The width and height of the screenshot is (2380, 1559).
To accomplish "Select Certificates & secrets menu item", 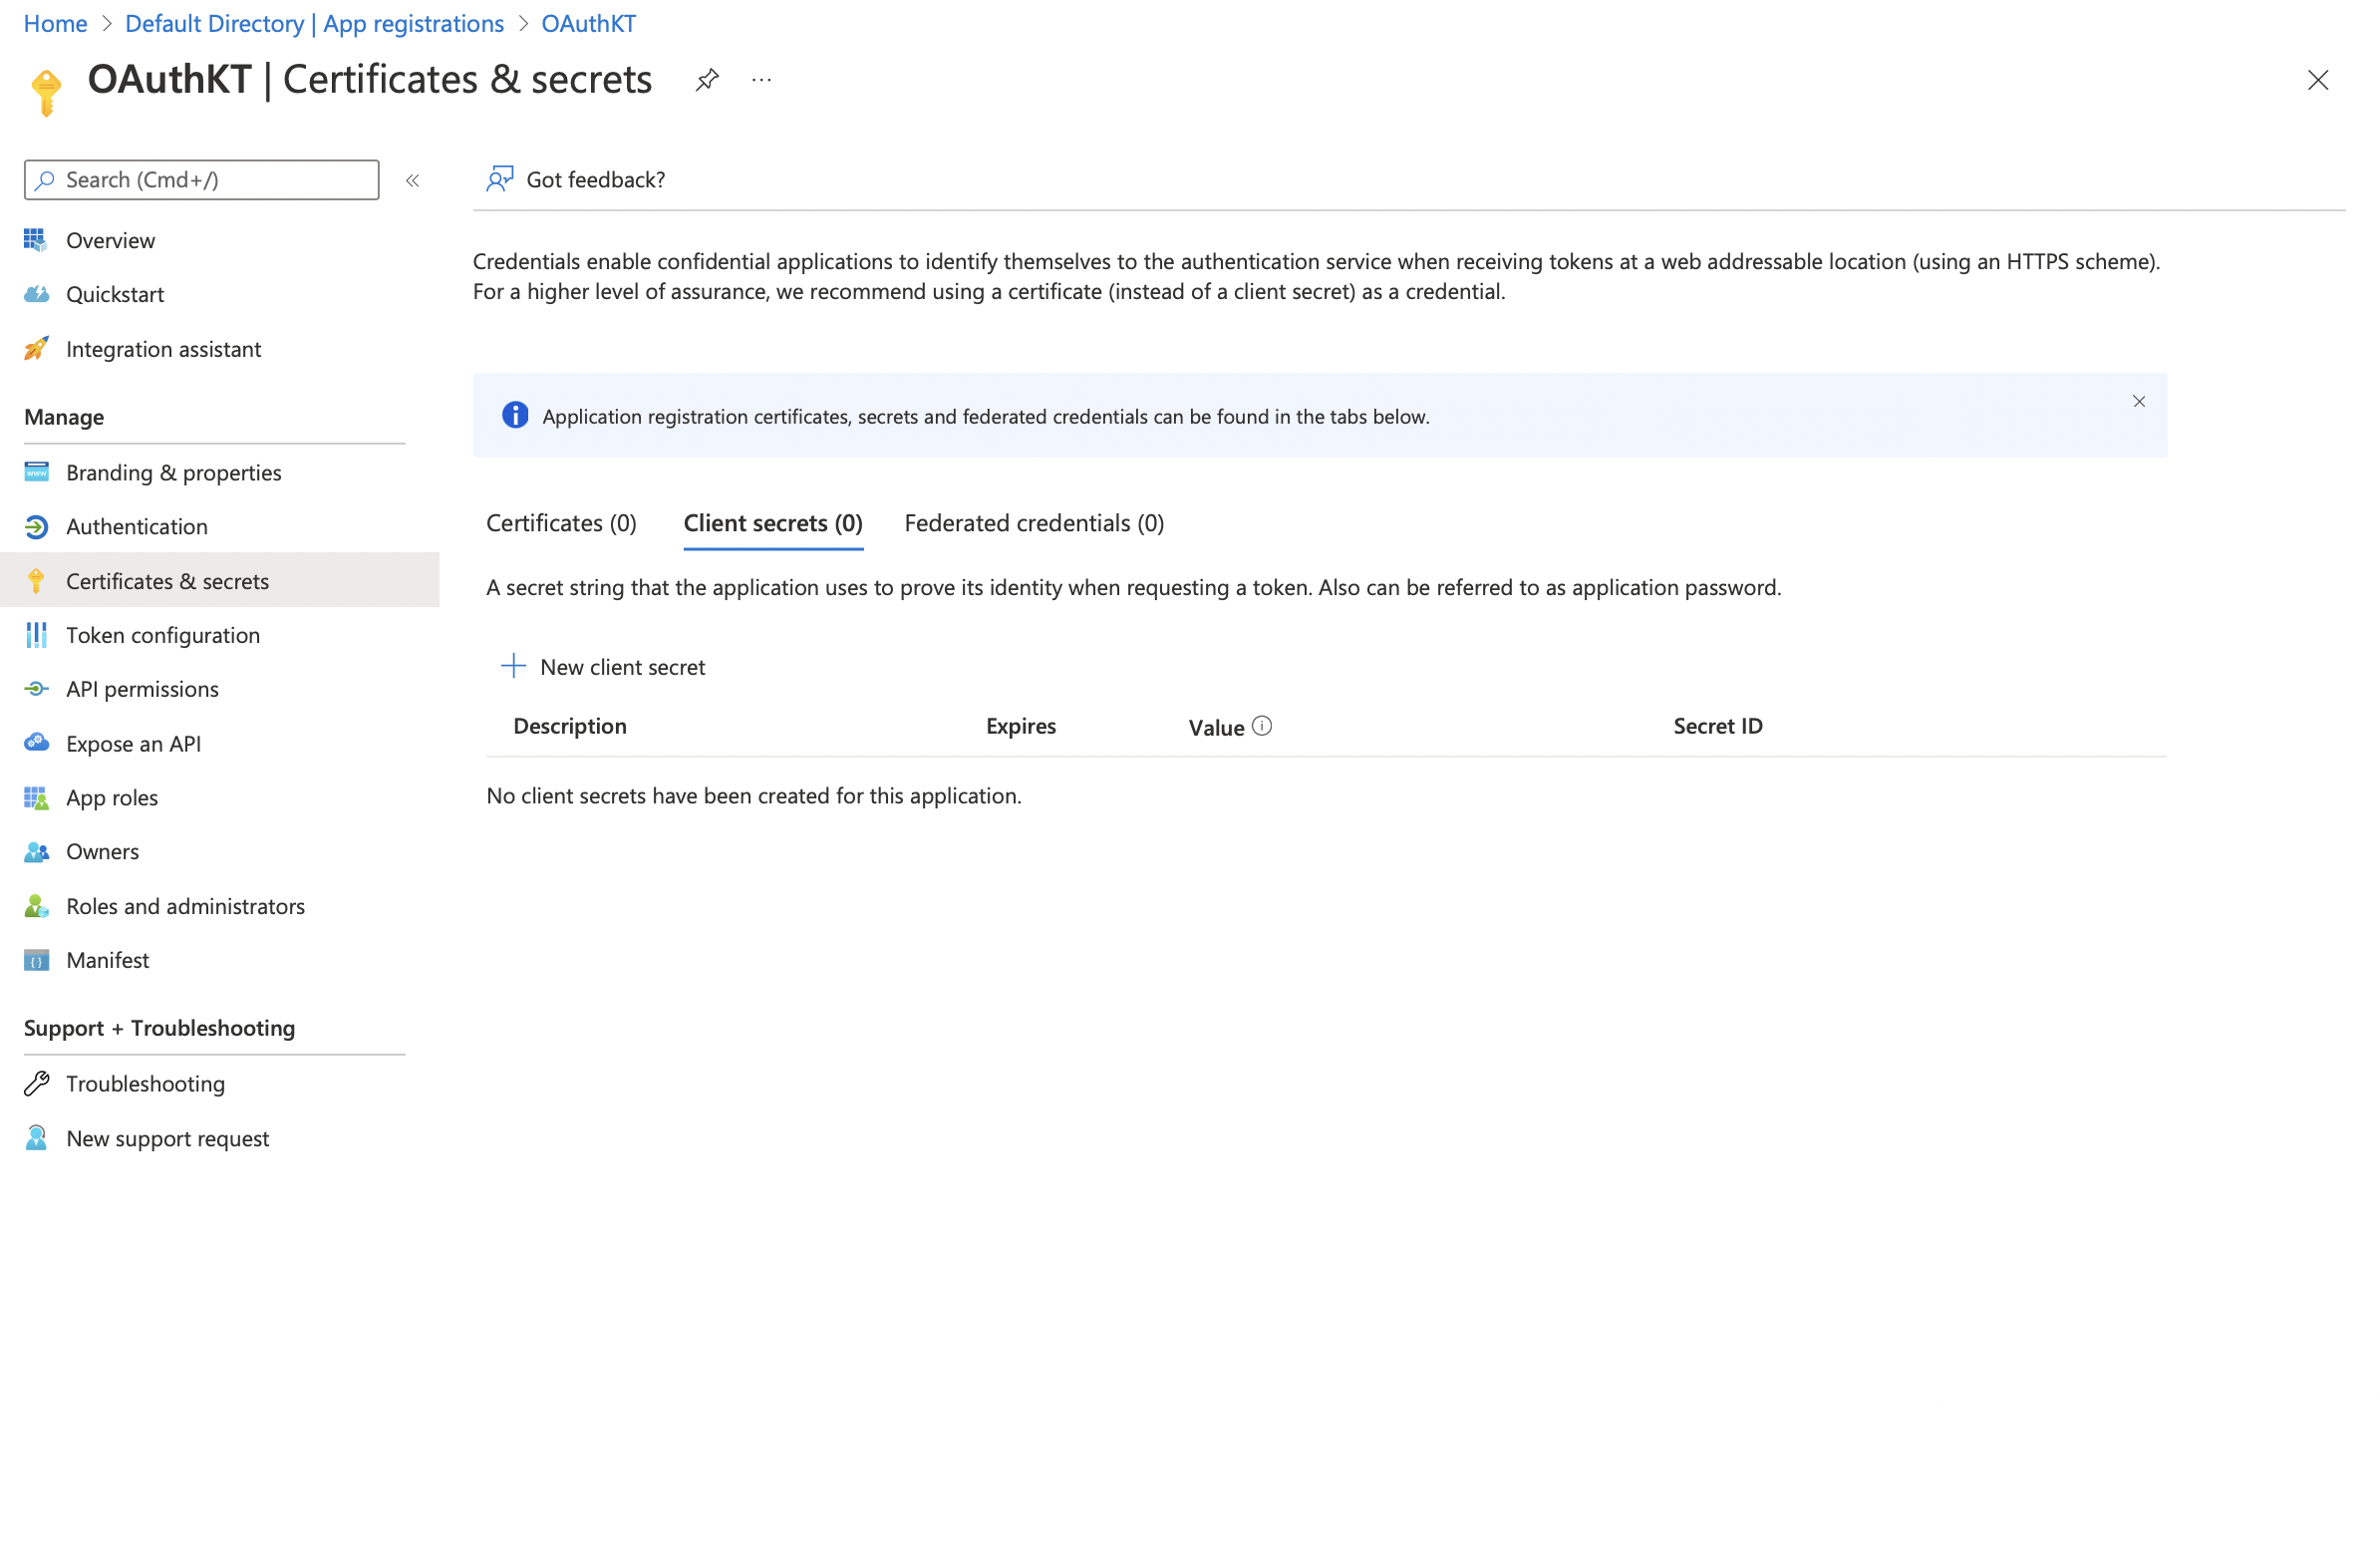I will (x=220, y=581).
